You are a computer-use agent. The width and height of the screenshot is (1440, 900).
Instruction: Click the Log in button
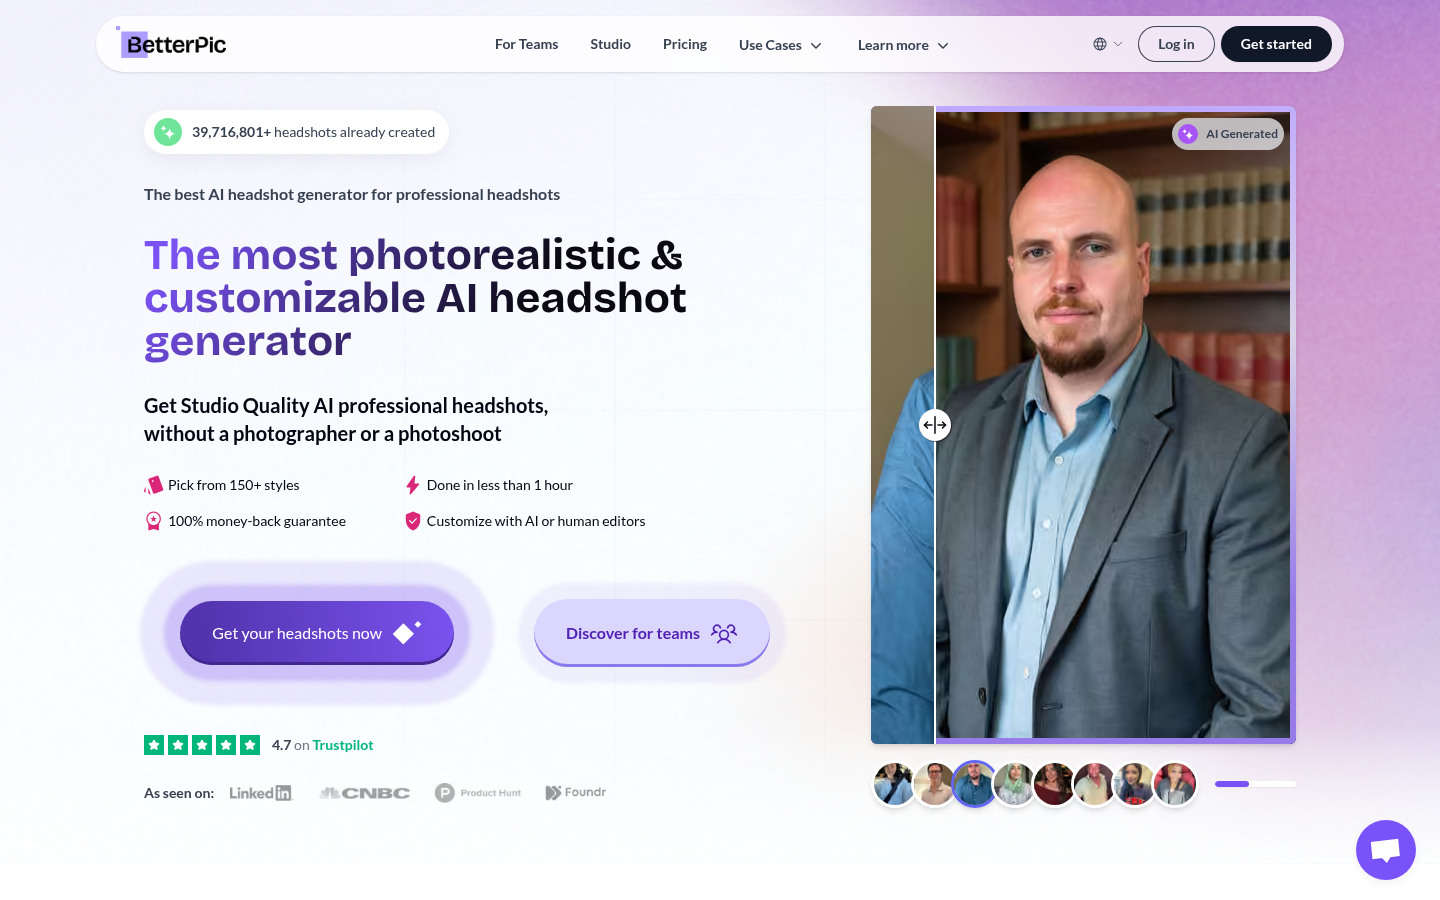[1176, 44]
